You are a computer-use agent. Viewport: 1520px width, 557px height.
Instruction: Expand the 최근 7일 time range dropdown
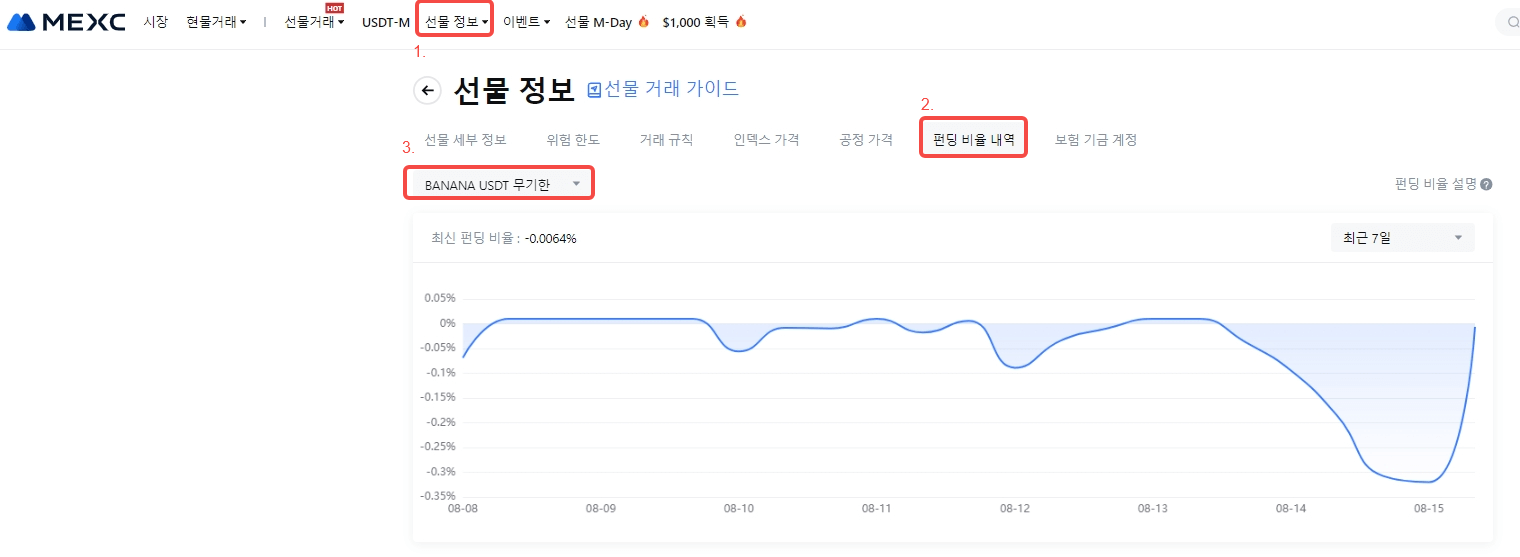pos(1402,237)
